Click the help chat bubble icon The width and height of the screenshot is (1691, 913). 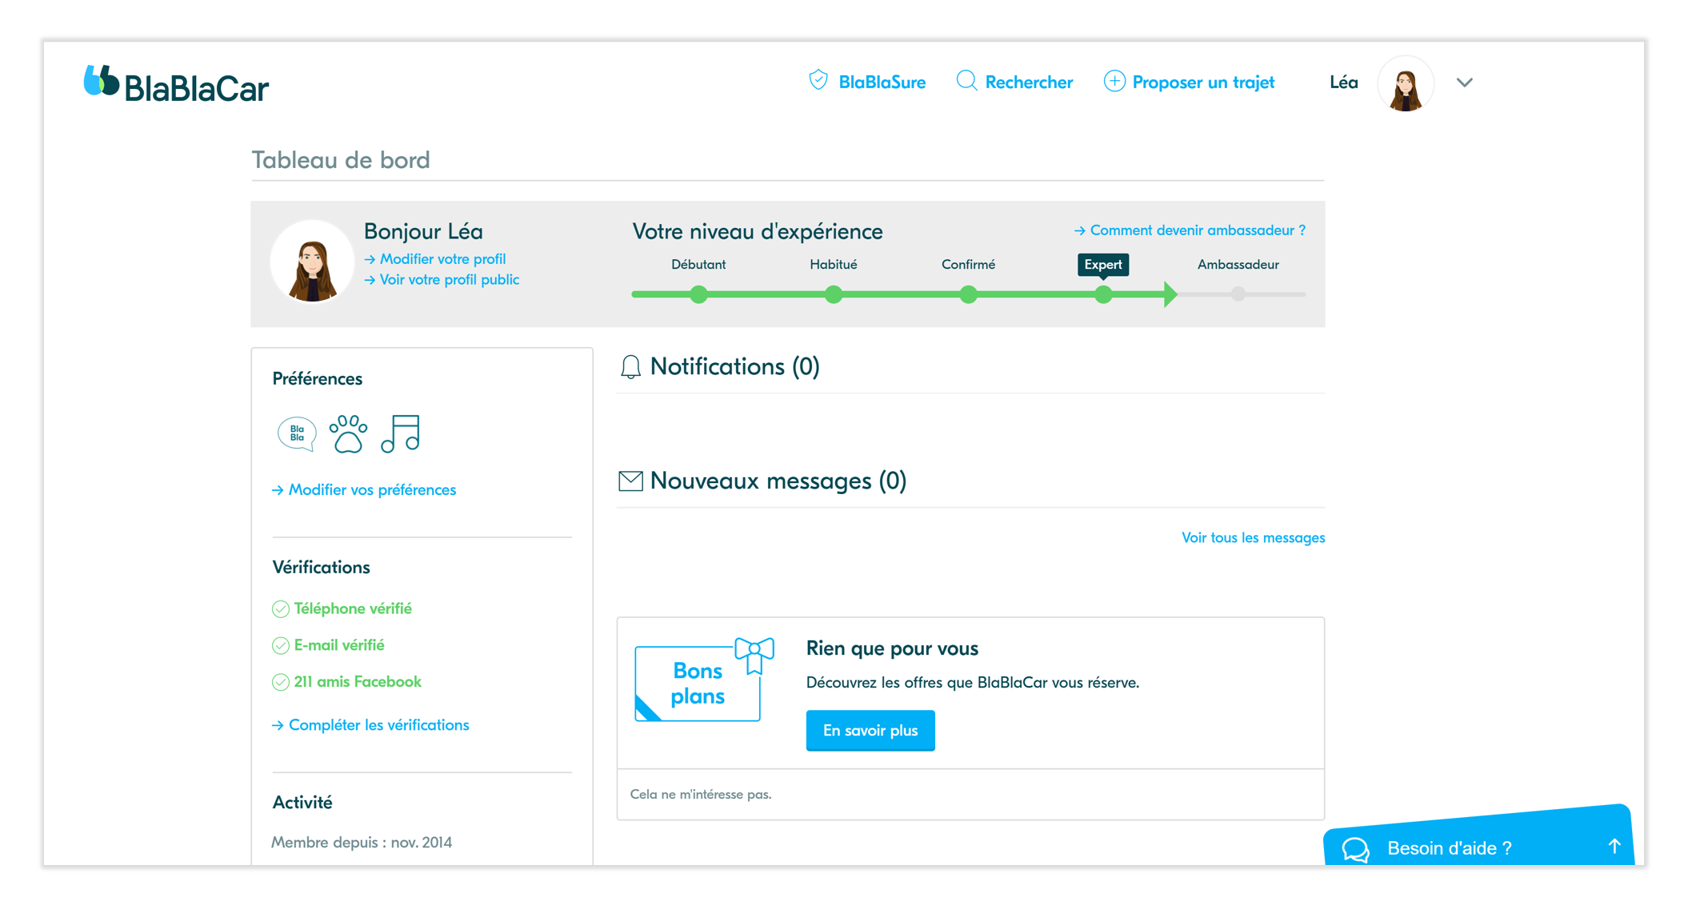pos(1355,849)
